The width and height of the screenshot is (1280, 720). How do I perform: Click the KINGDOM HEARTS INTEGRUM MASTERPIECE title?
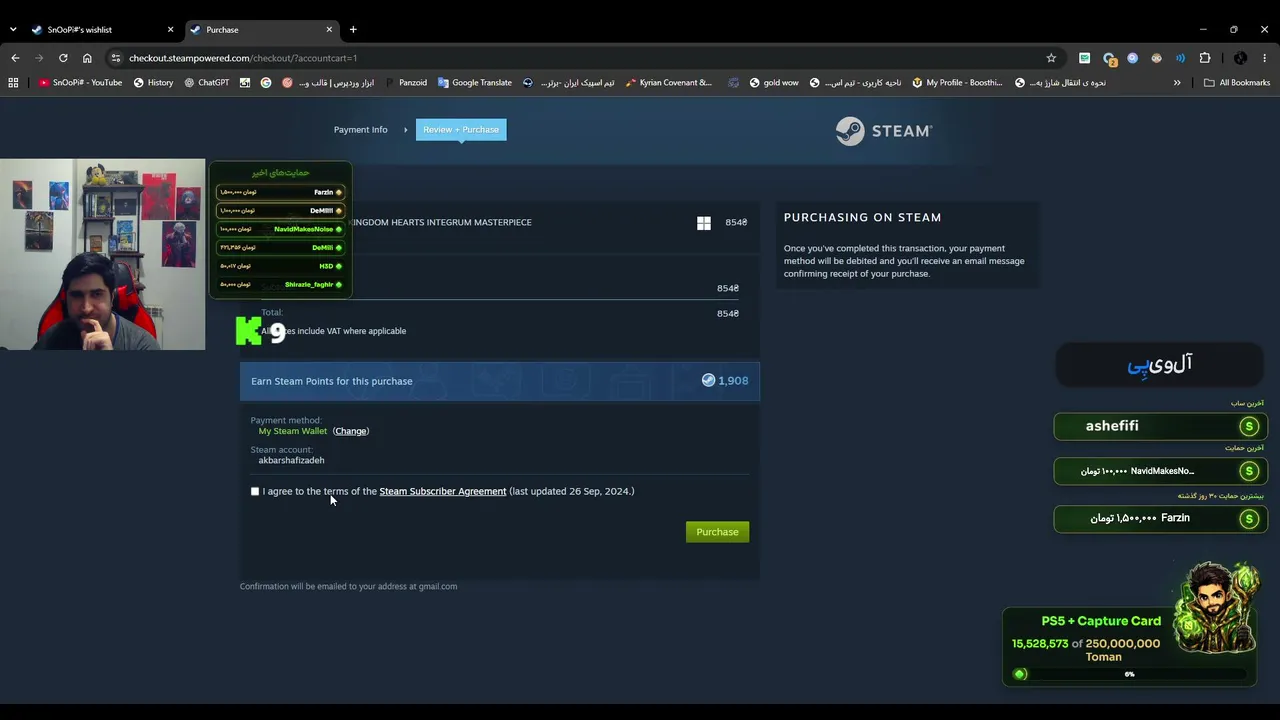coord(442,223)
